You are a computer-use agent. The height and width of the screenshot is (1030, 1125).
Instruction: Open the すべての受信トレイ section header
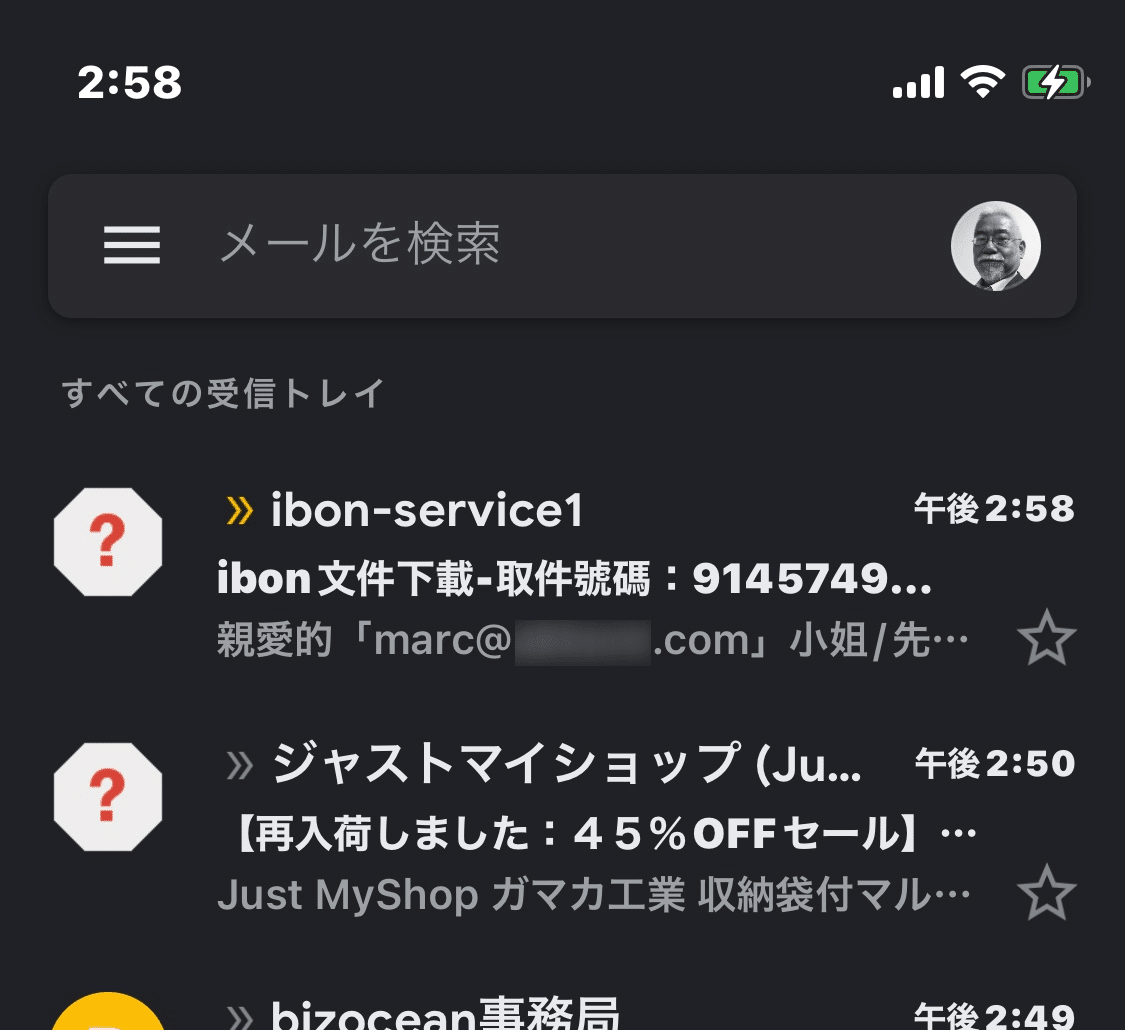222,394
